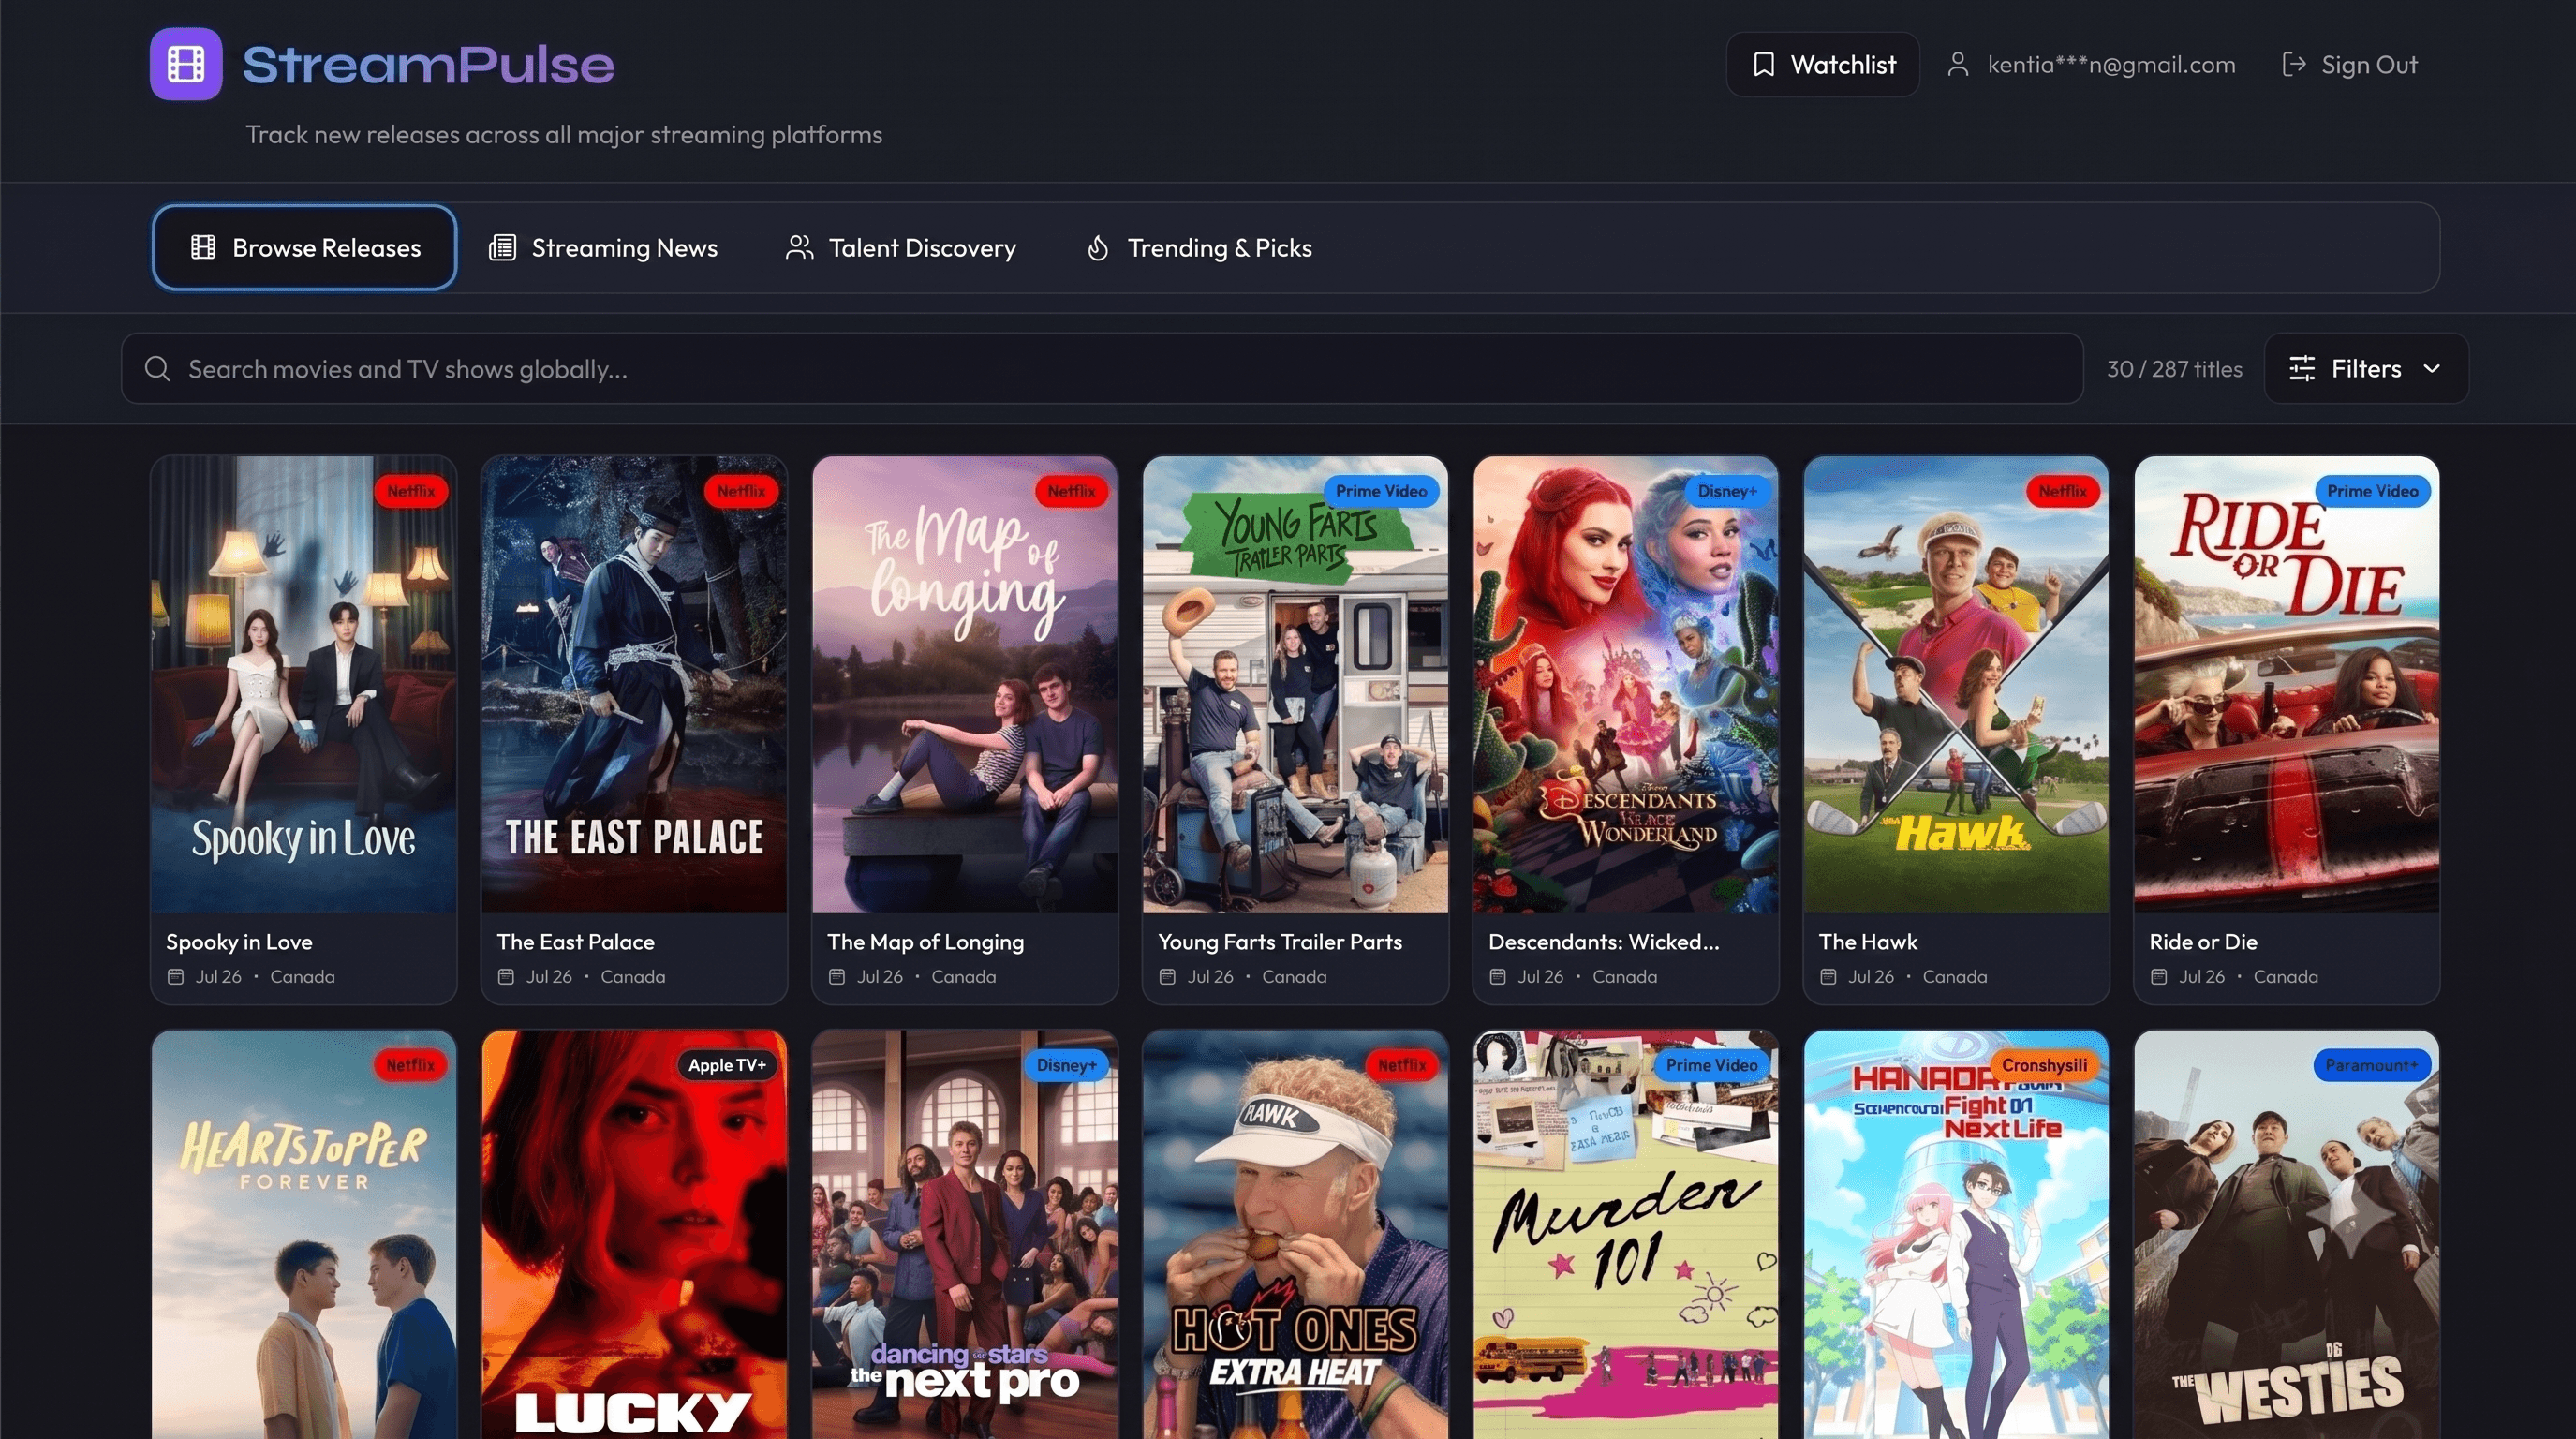The image size is (2576, 1439).
Task: Open the Murder 101 poster
Action: 1626,1235
